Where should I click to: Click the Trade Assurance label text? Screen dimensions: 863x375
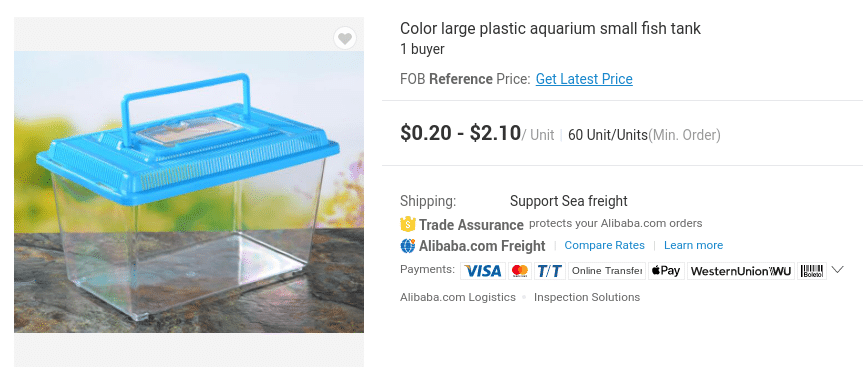[x=471, y=225]
